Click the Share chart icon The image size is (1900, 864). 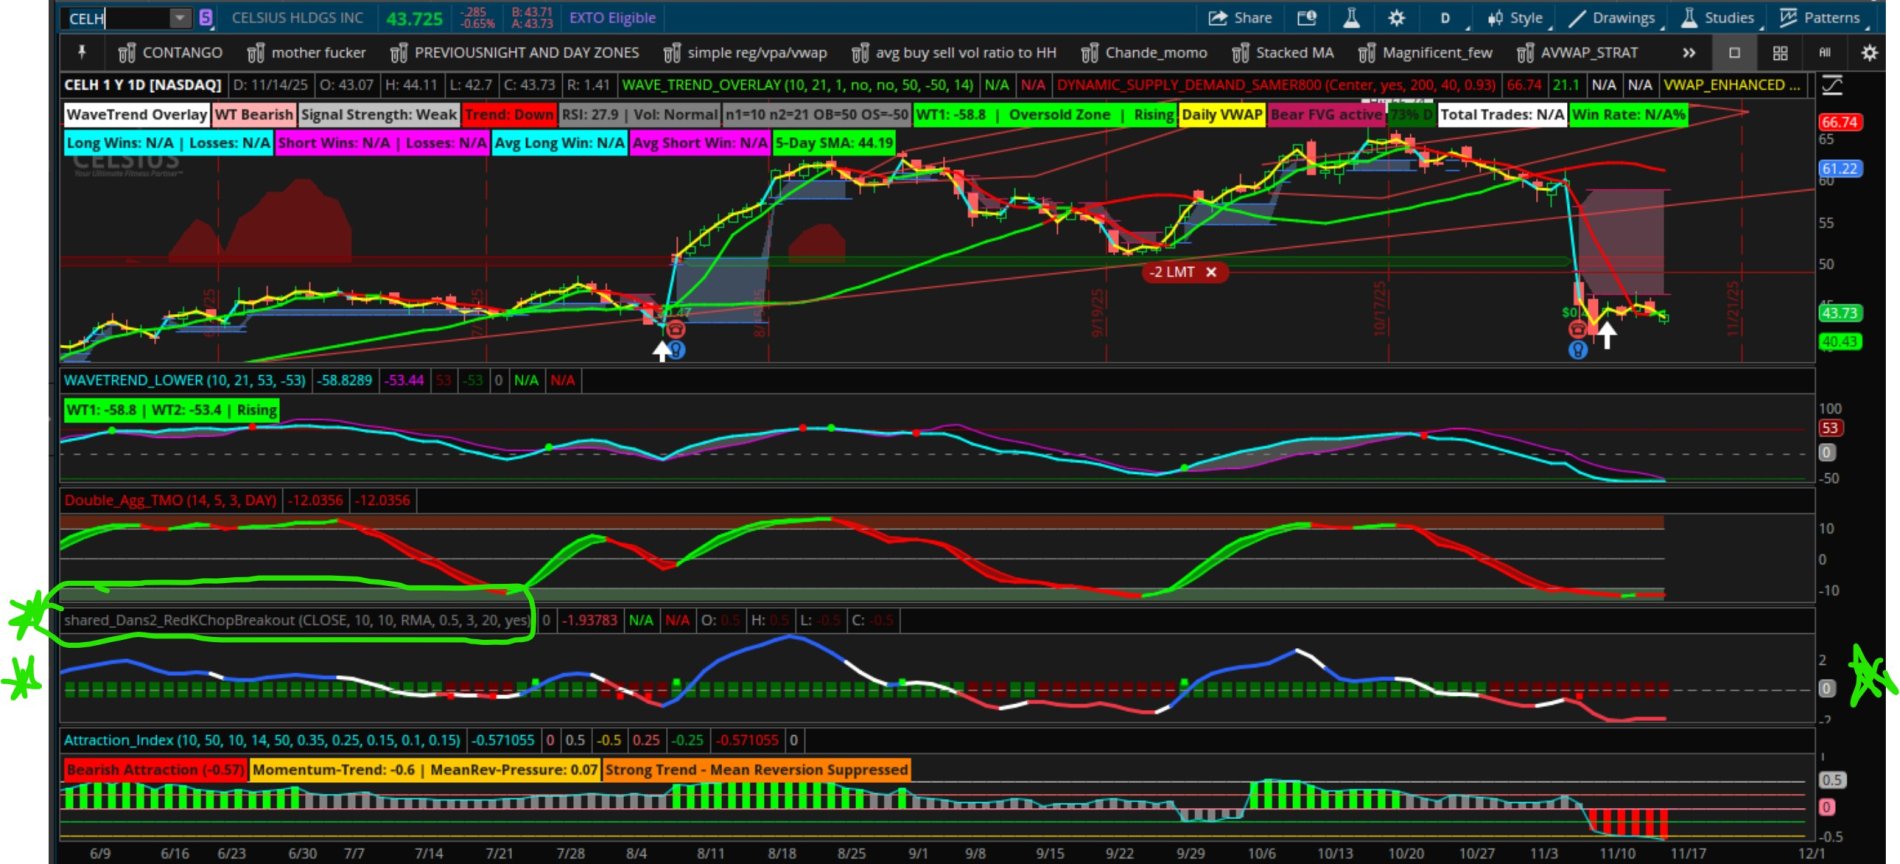click(1240, 18)
